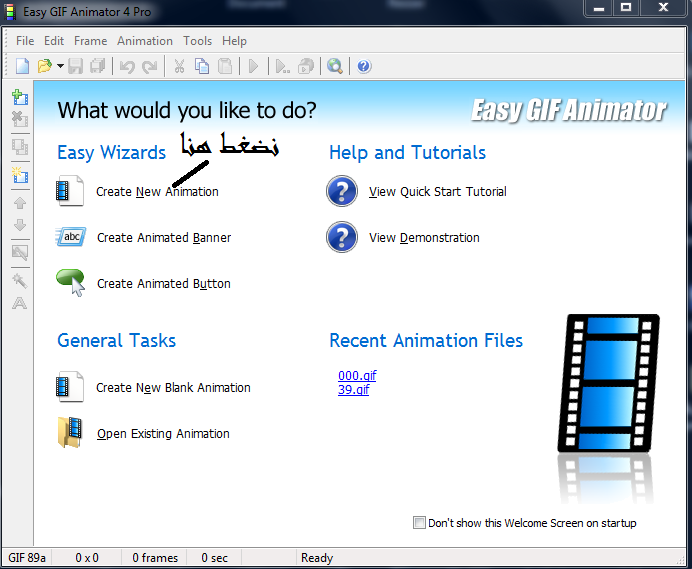Click the Ready status text
Image resolution: width=692 pixels, height=569 pixels.
pos(317,558)
